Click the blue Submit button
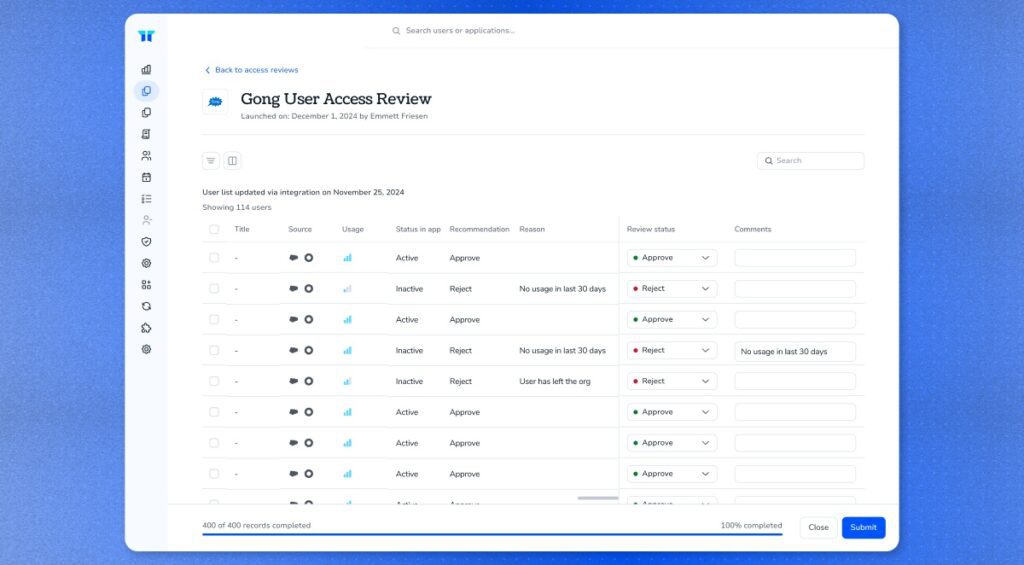The image size is (1024, 565). [x=863, y=528]
